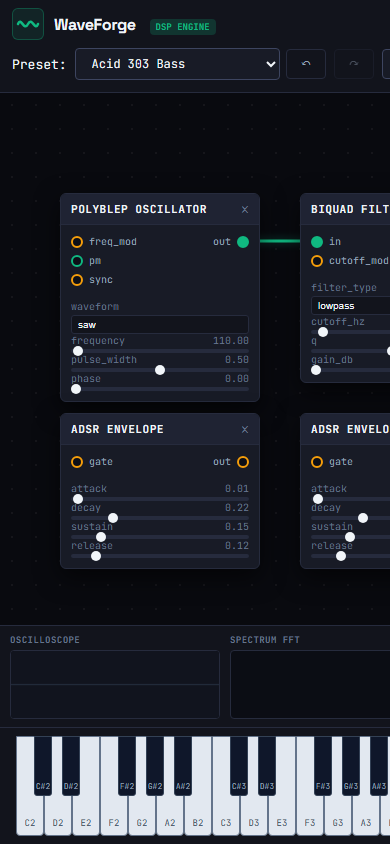
Task: Click the DSP ENGINE badge
Action: coord(183,27)
